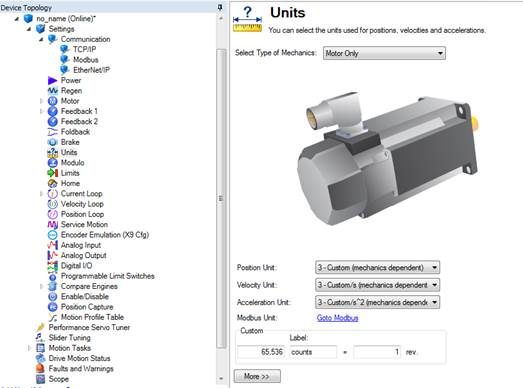Viewport: 523px width, 388px height.
Task: Select Position Capture tree item
Action: coord(87,307)
